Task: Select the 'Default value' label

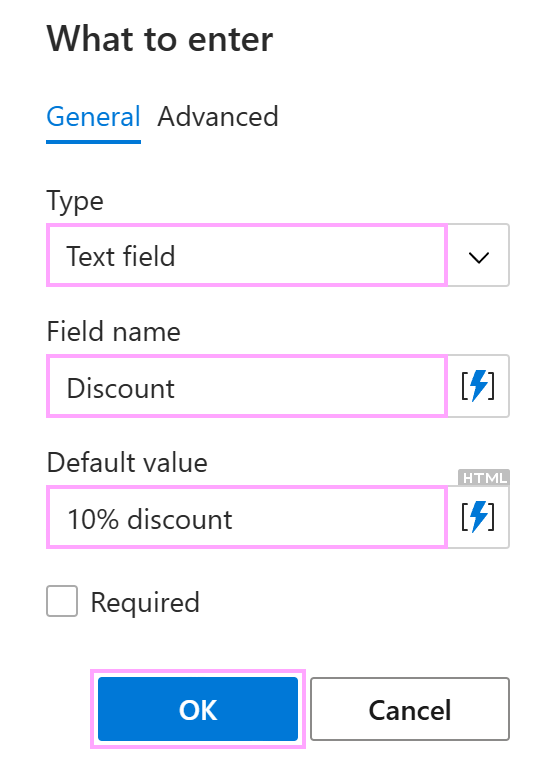Action: 127,462
